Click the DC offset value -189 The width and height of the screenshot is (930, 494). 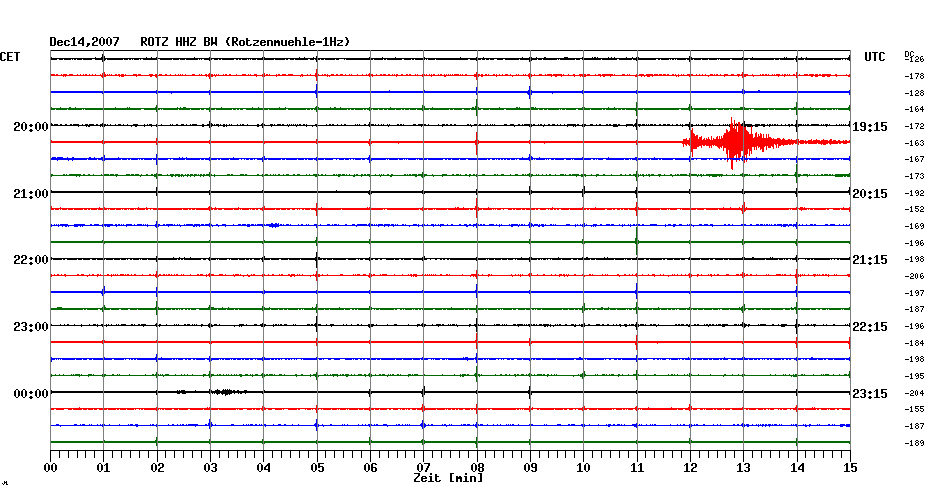click(915, 443)
